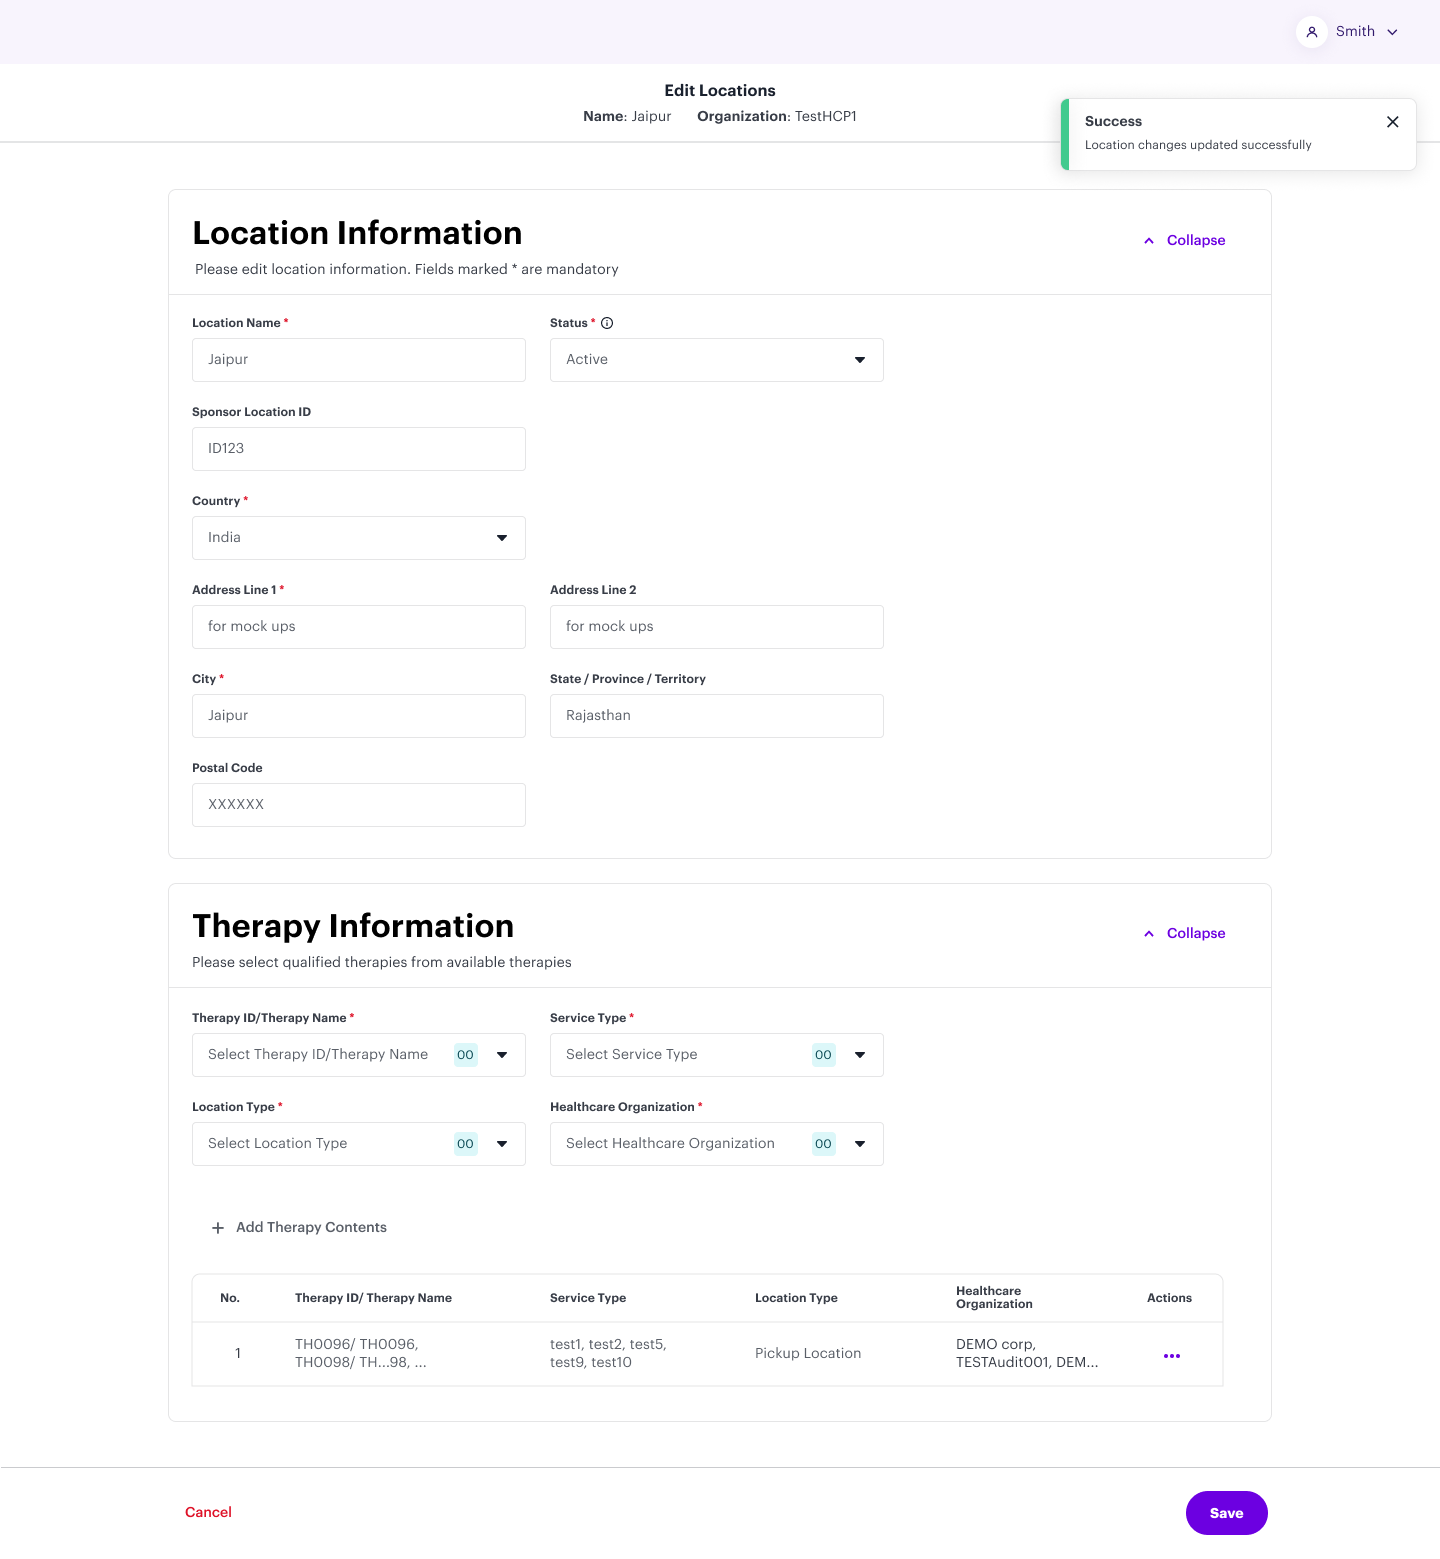The image size is (1440, 1559).
Task: Open the Country dropdown showing India
Action: tap(358, 538)
